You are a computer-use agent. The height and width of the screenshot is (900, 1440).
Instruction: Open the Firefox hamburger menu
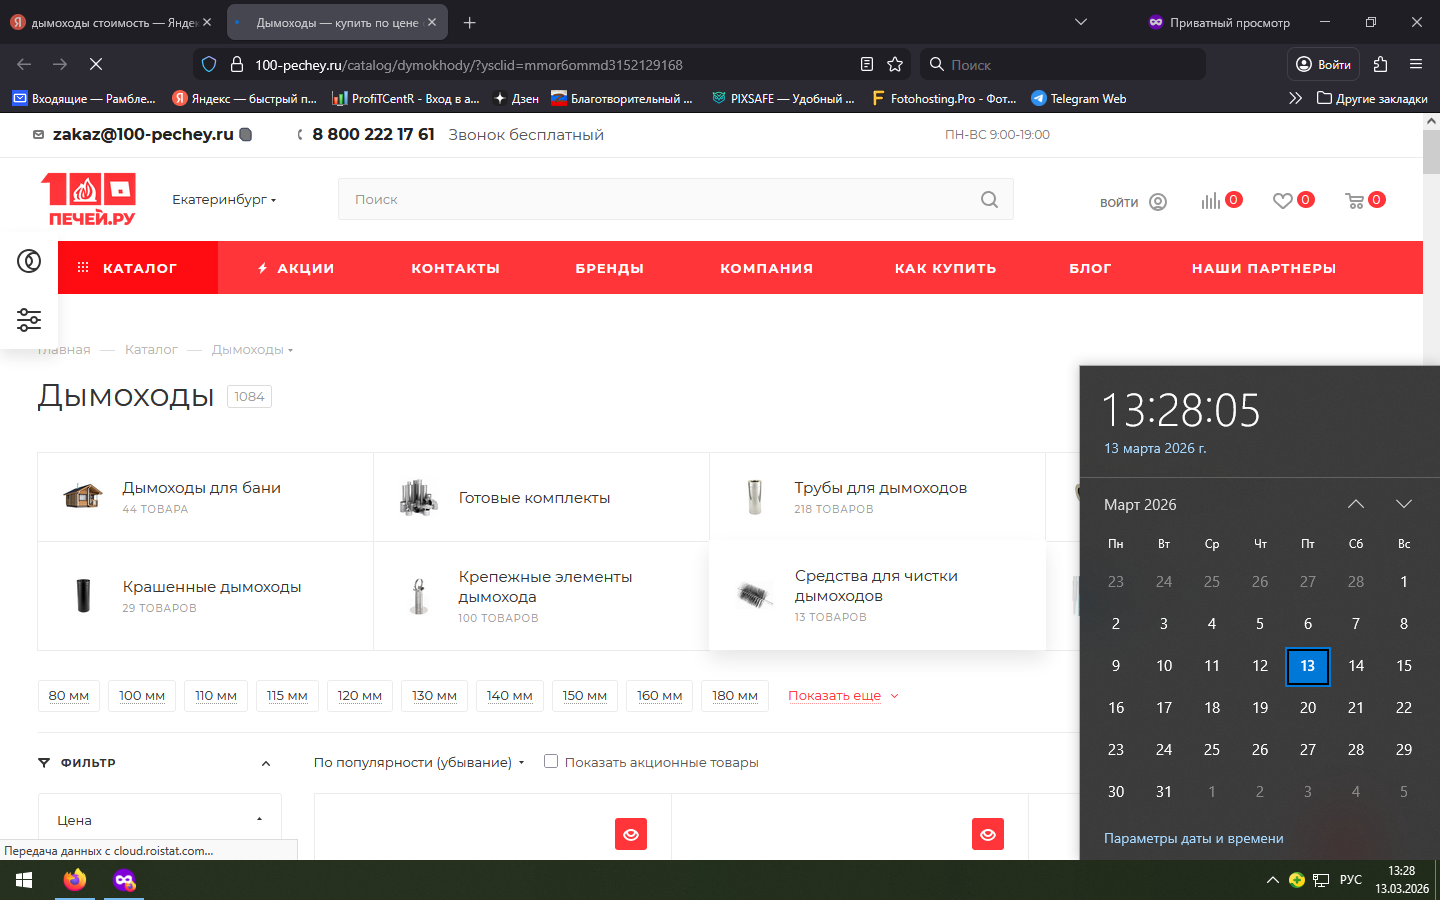coord(1416,64)
